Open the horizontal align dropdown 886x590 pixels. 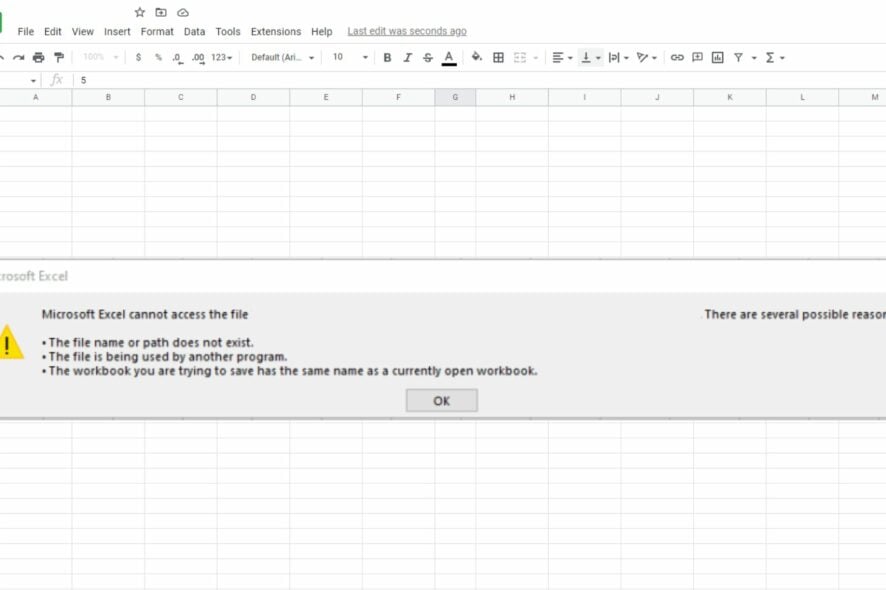click(x=562, y=57)
